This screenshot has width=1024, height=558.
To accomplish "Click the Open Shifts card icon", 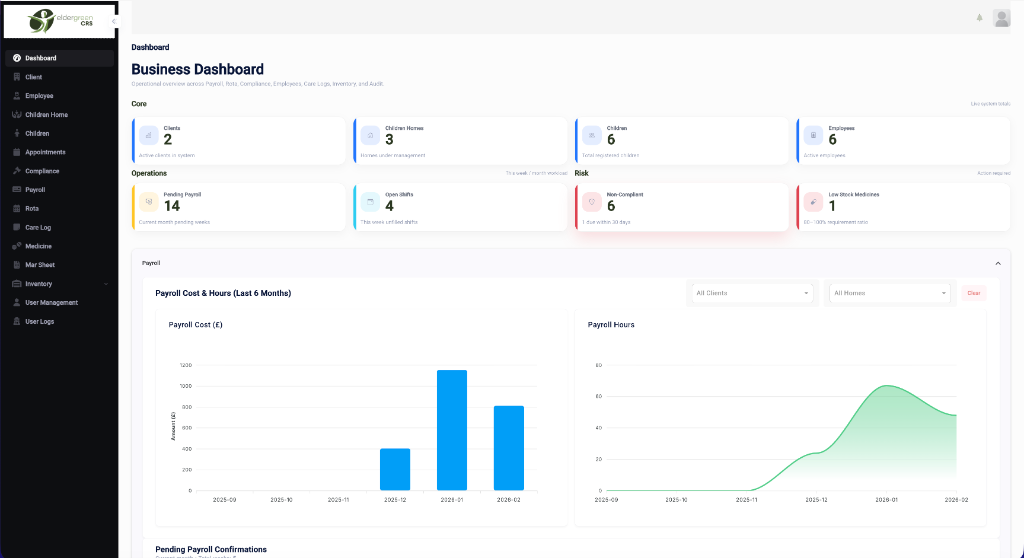I will [370, 202].
